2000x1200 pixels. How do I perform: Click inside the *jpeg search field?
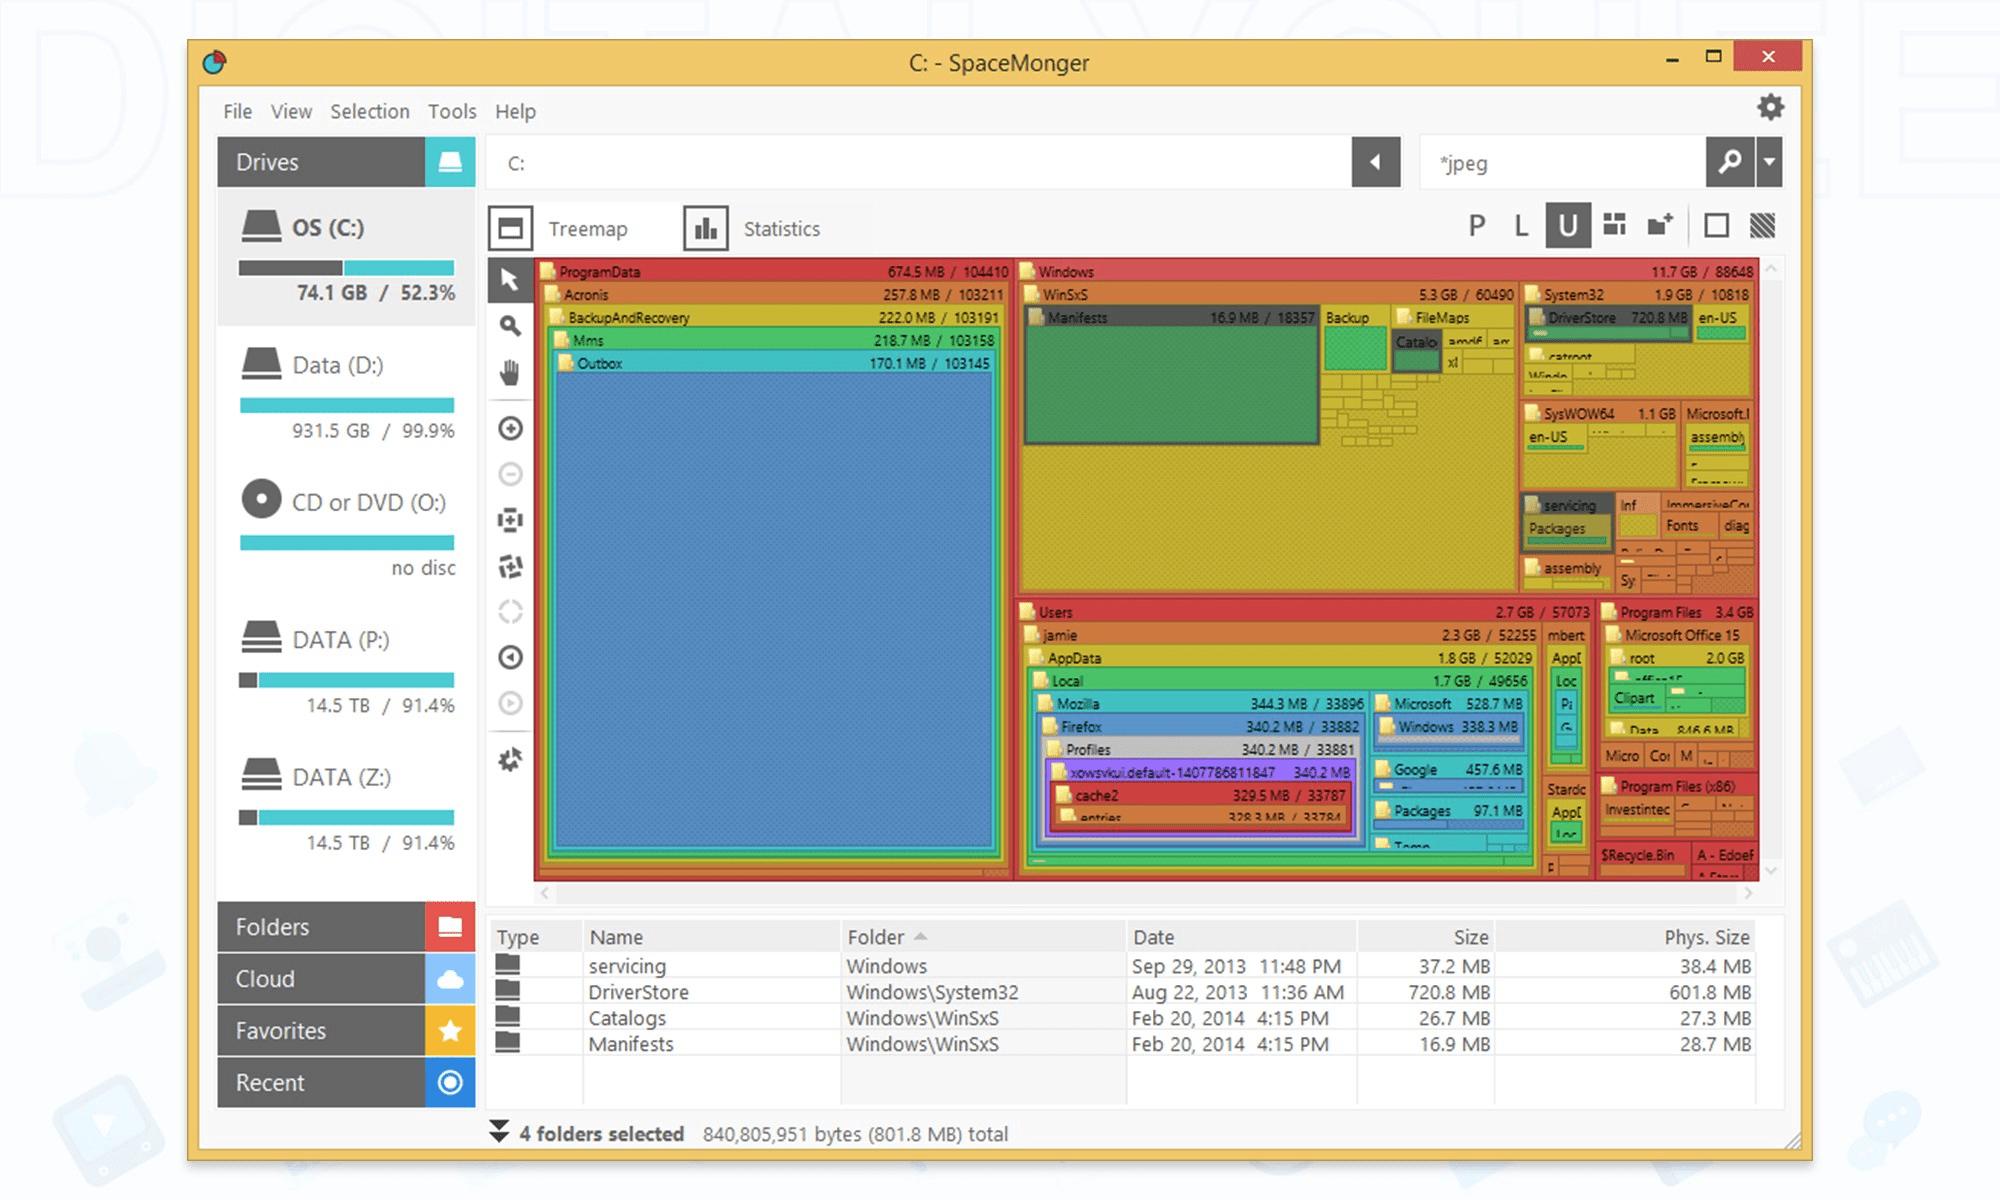tap(1550, 162)
